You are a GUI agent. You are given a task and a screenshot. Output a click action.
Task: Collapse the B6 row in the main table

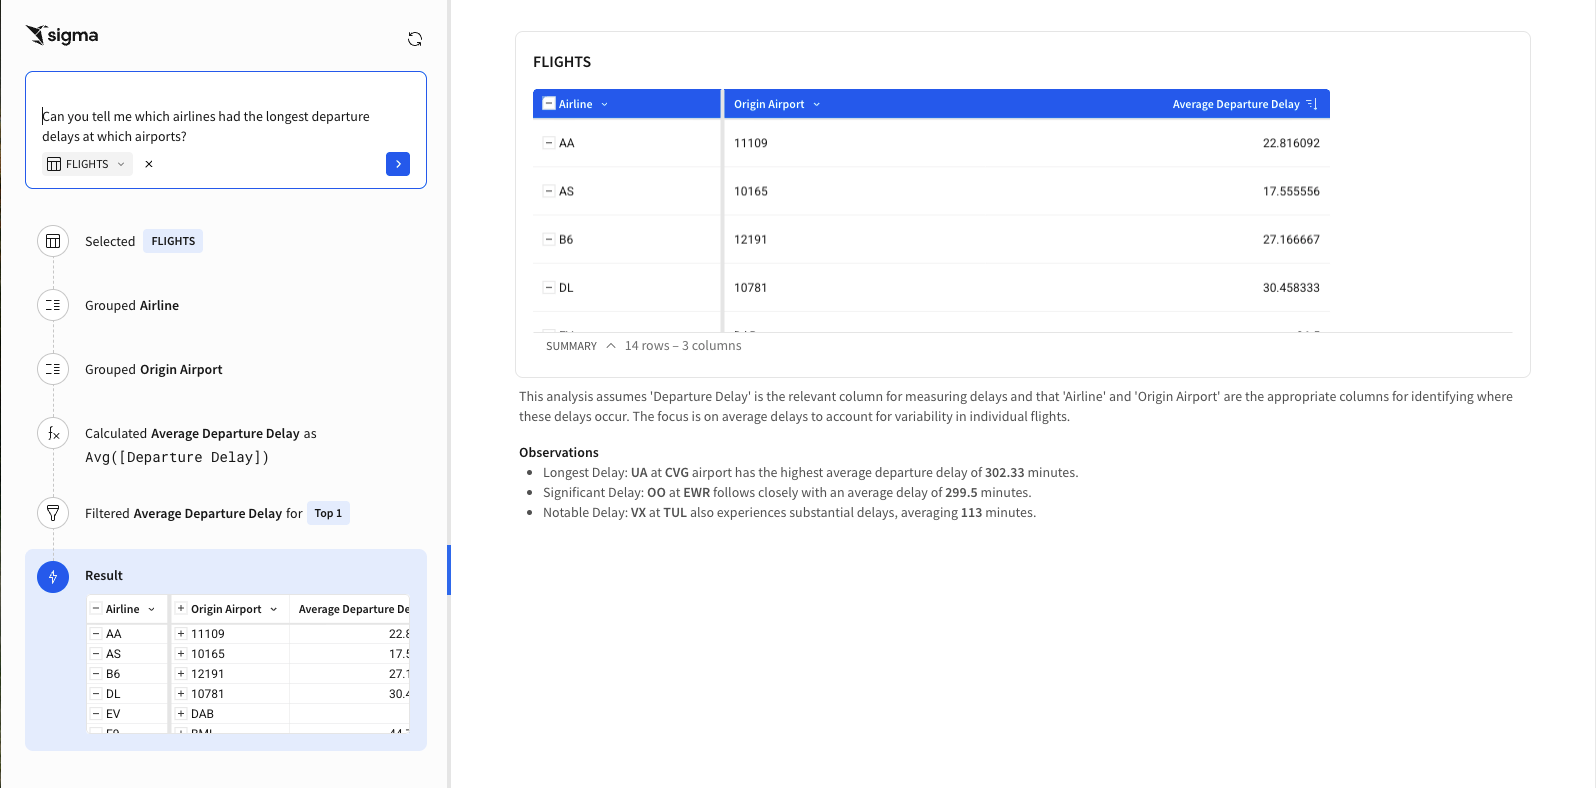pyautogui.click(x=548, y=239)
